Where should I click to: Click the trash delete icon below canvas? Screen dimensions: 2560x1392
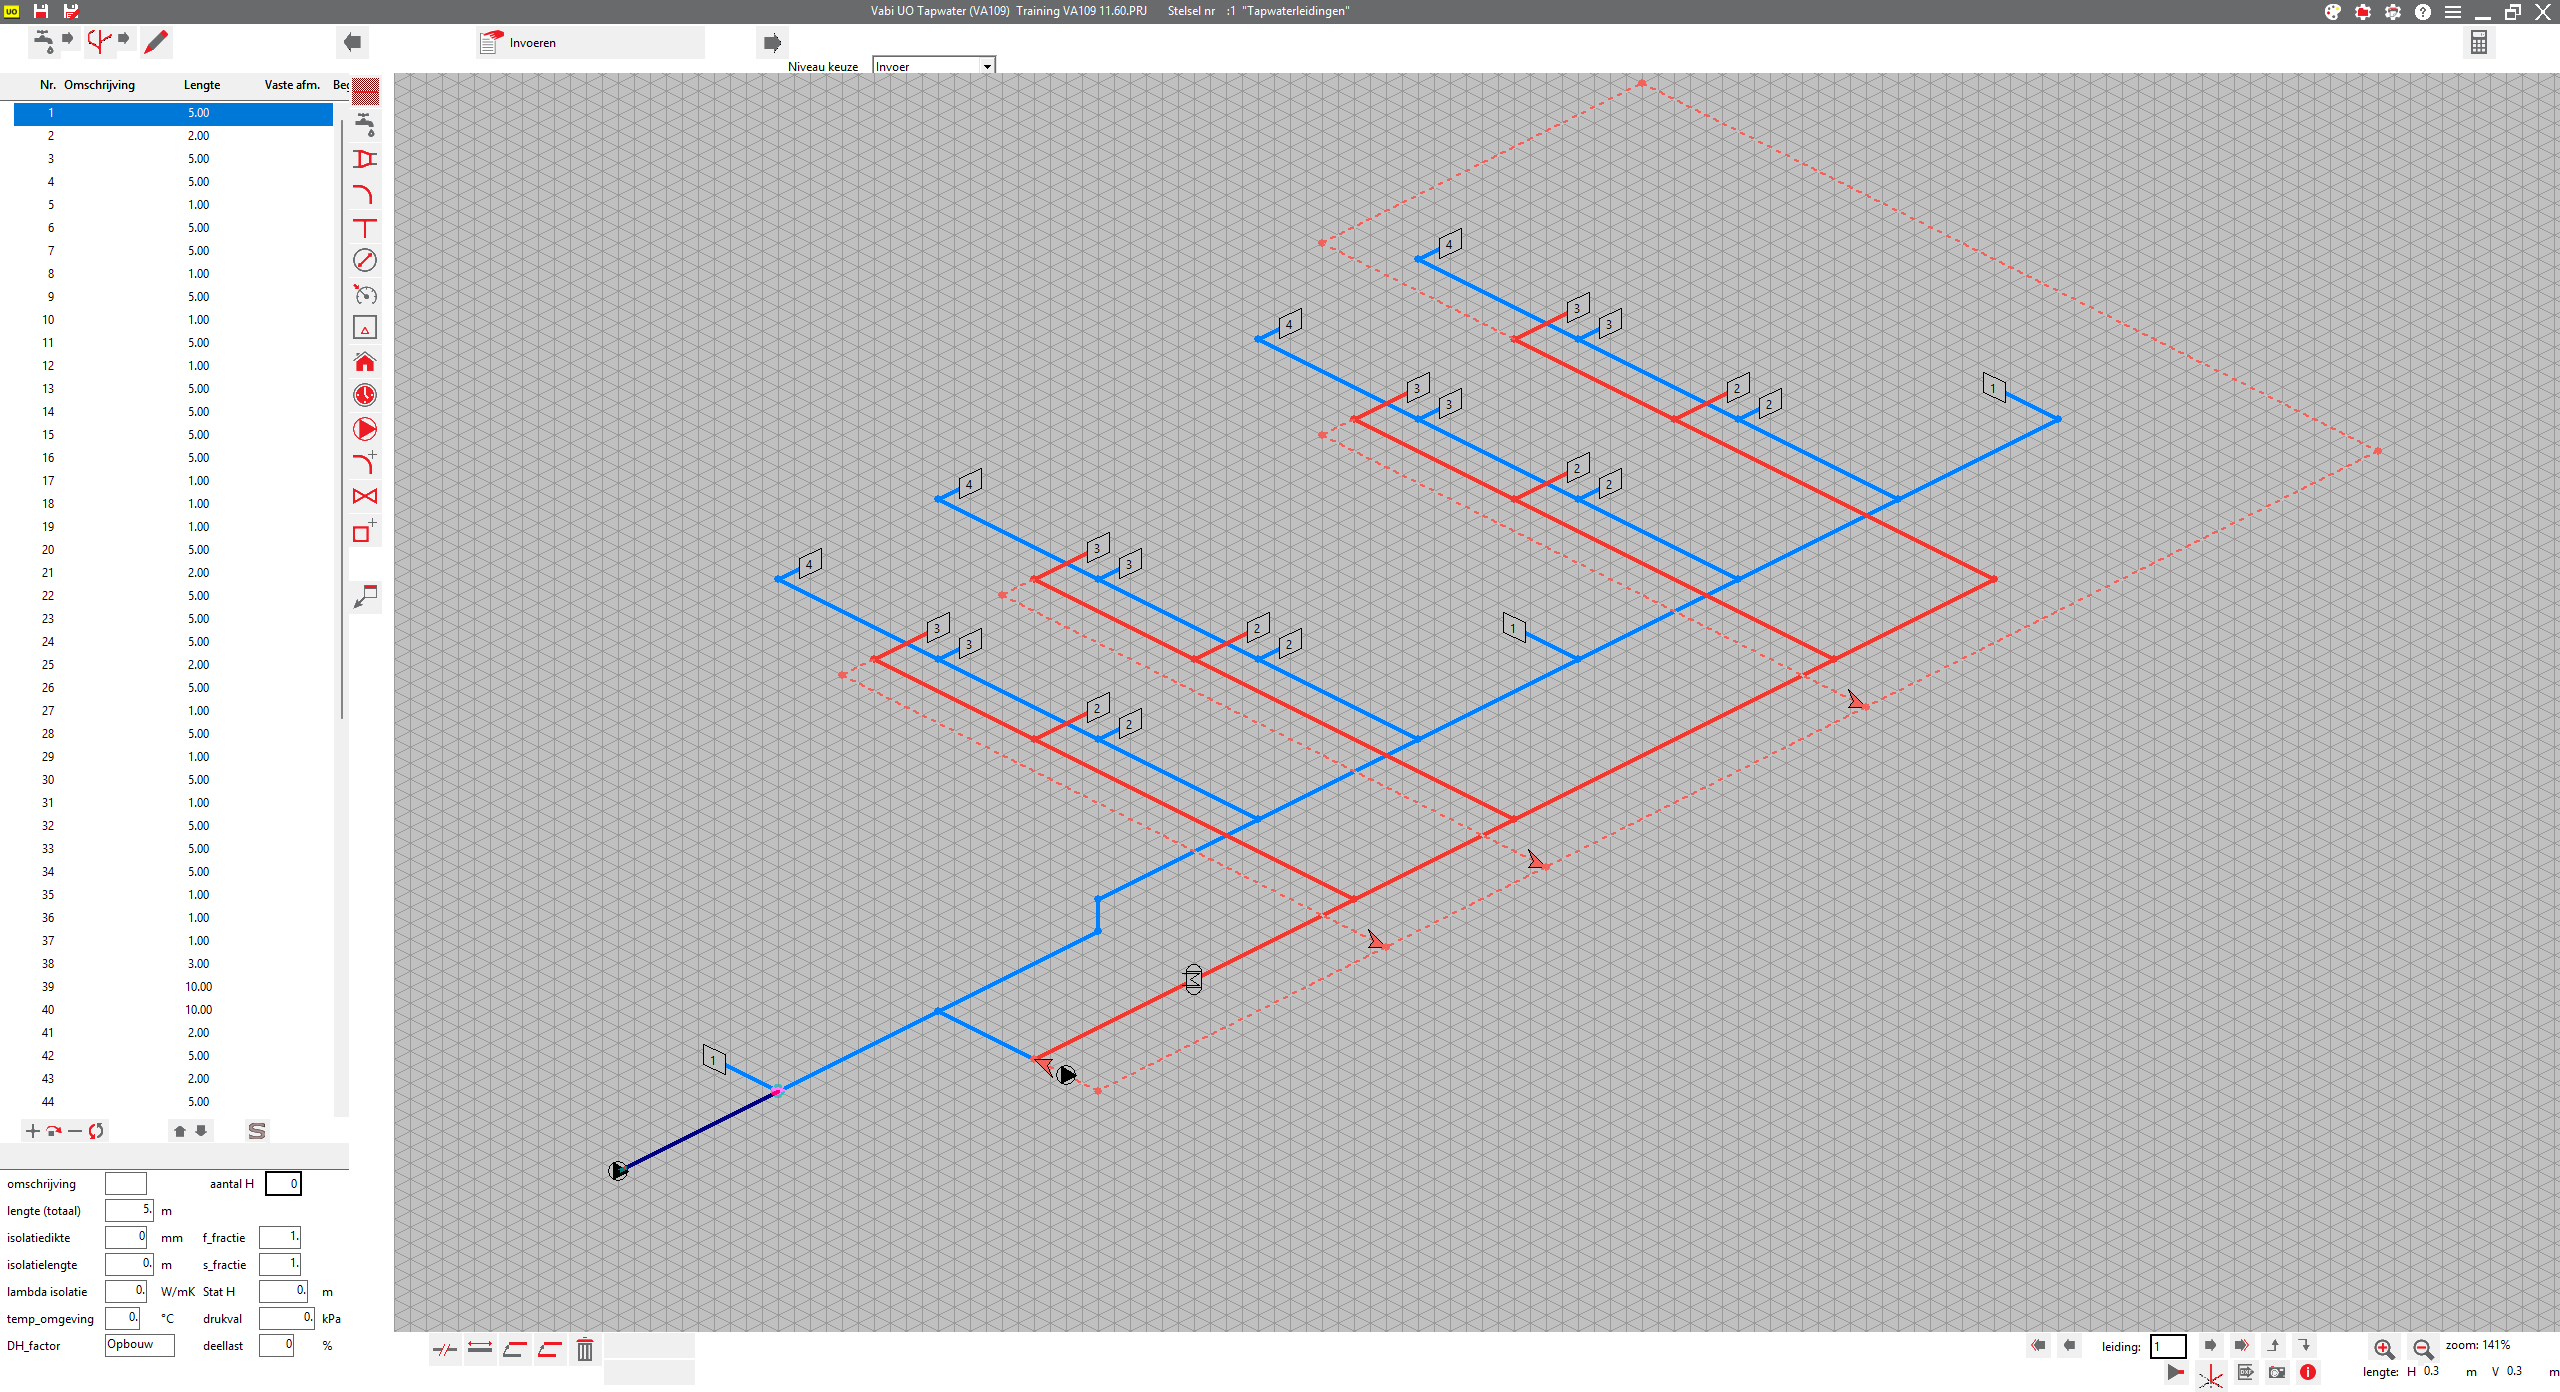tap(585, 1350)
